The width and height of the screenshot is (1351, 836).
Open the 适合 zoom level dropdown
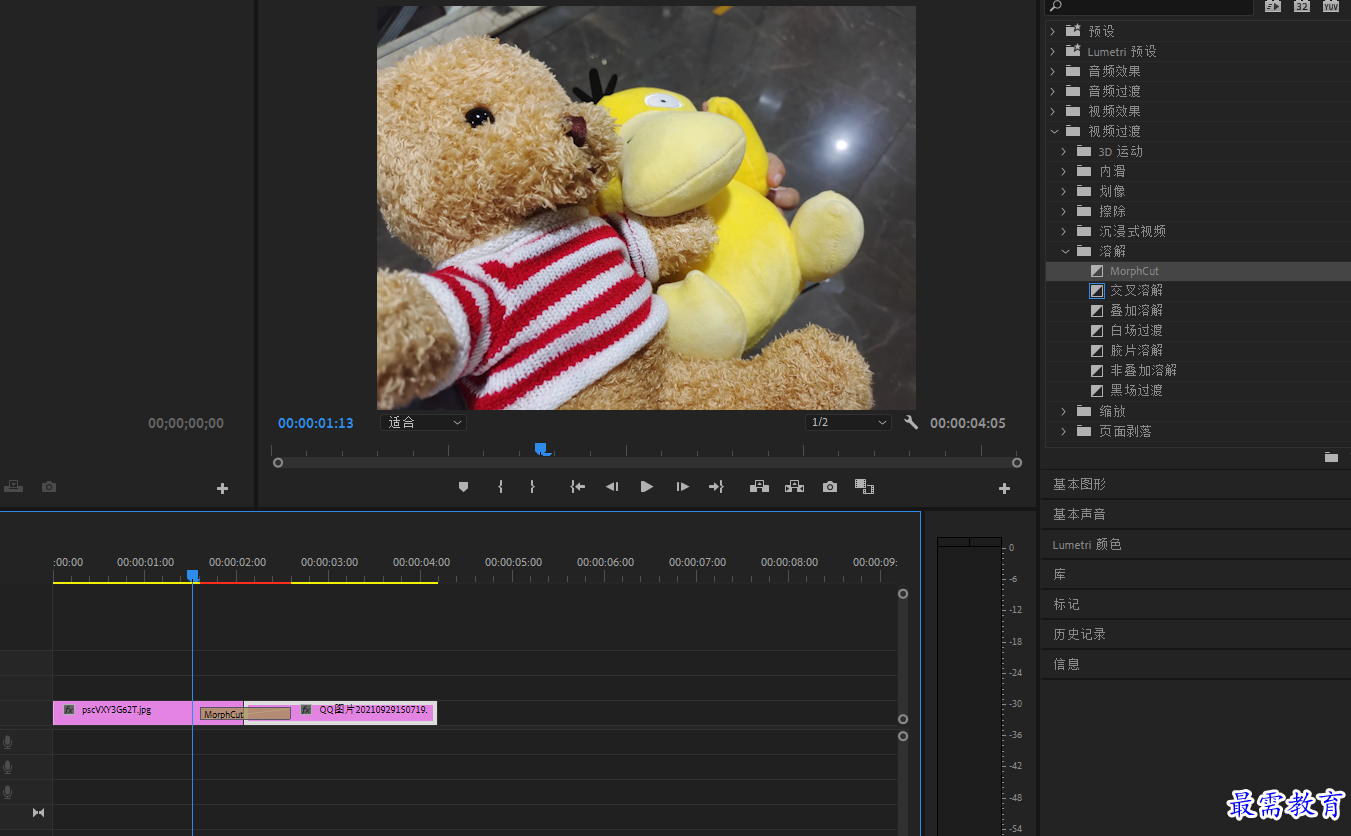423,423
